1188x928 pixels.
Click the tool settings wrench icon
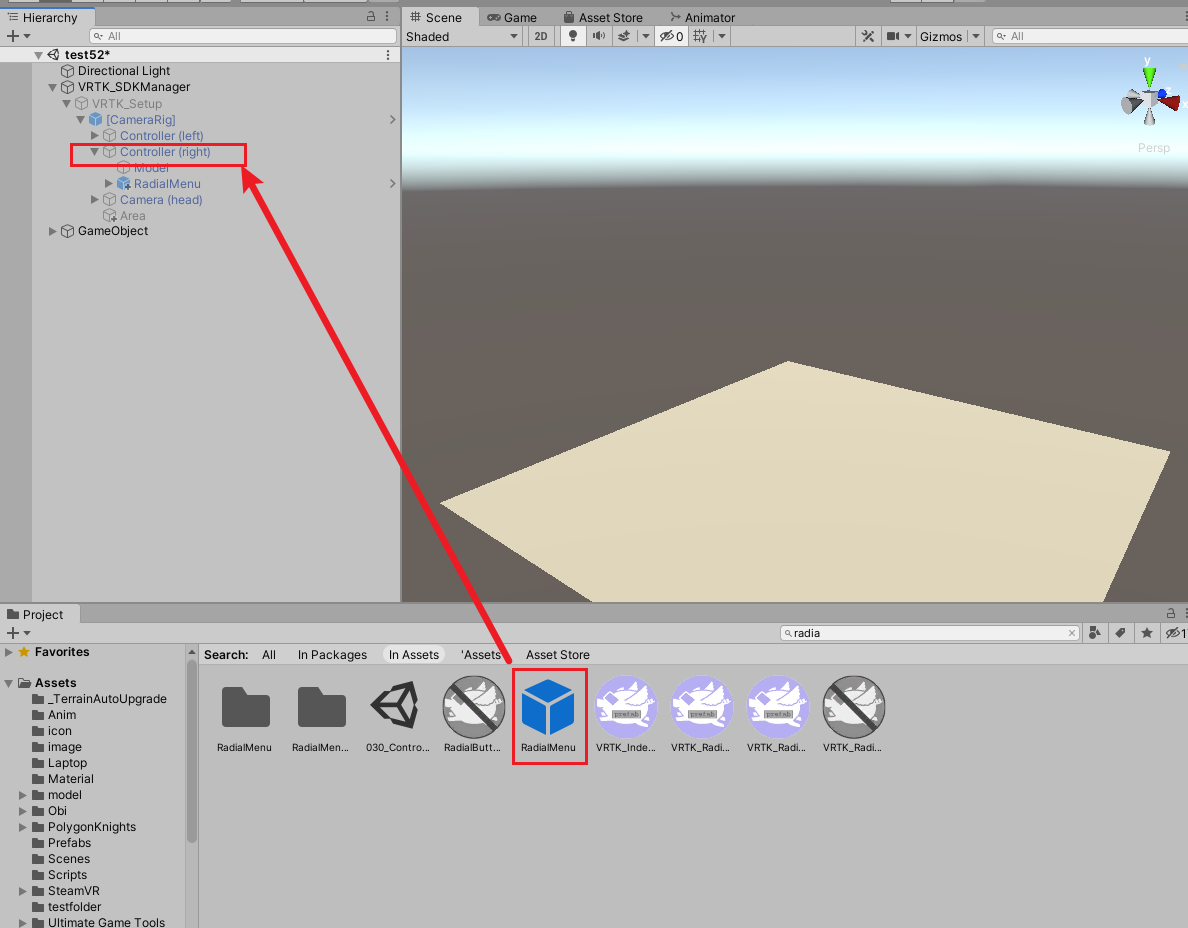pos(868,36)
